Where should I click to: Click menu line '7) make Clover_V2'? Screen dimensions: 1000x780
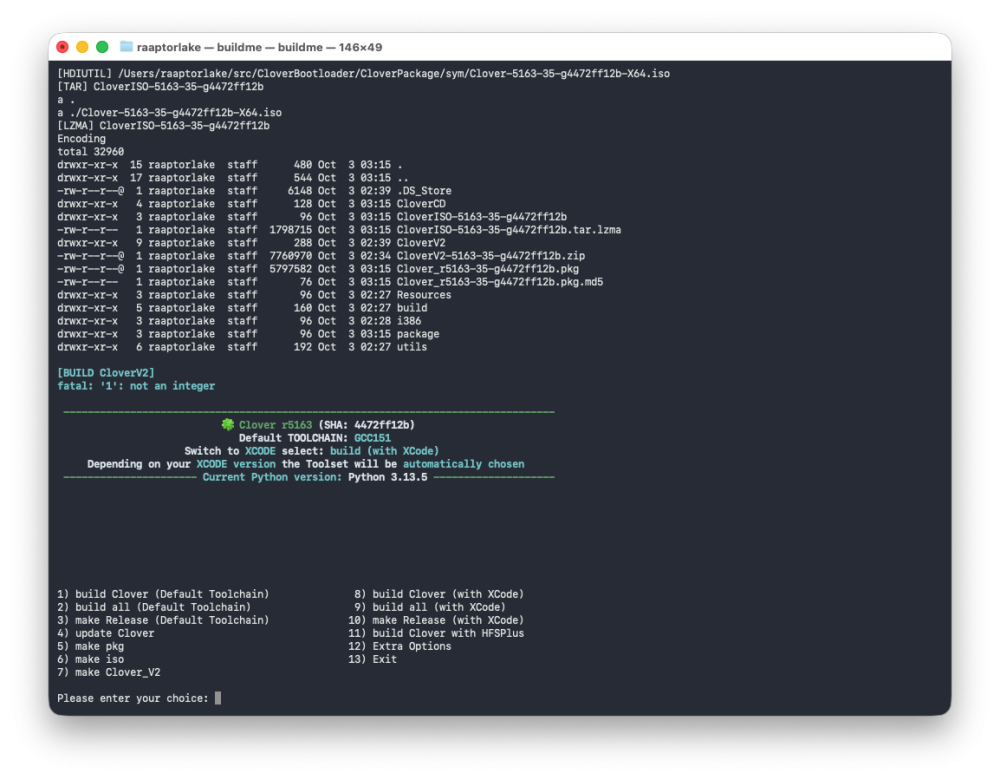[x=109, y=672]
